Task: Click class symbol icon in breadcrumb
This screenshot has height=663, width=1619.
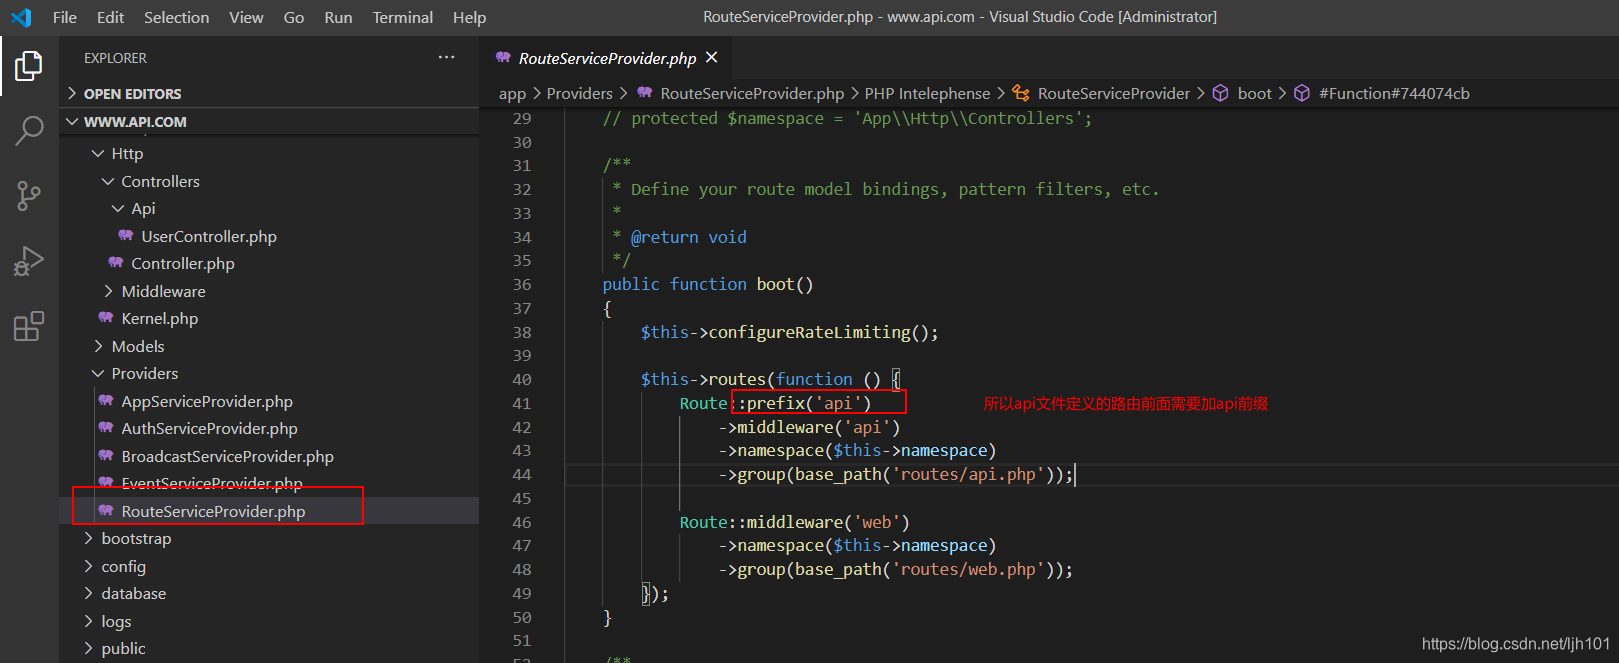Action: pyautogui.click(x=1021, y=93)
